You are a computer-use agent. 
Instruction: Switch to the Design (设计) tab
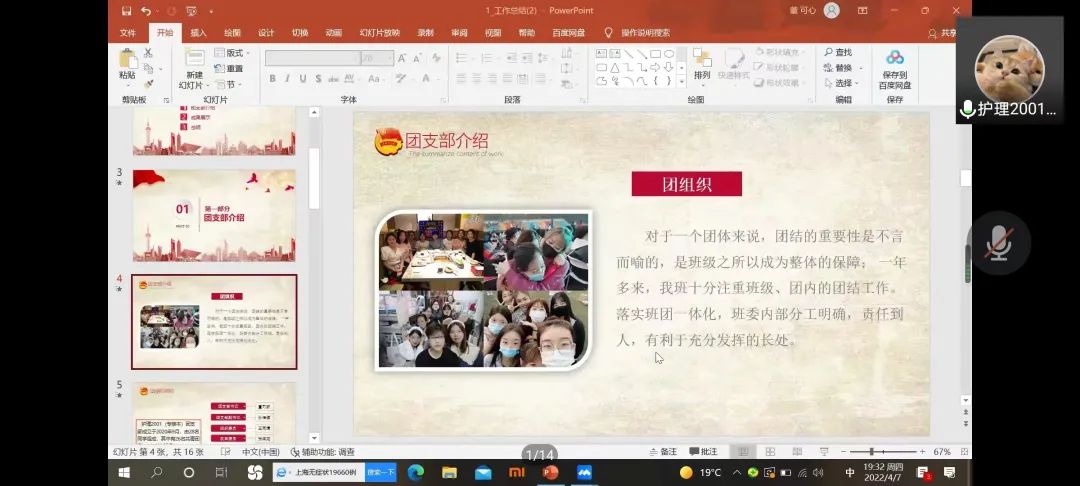[x=266, y=32]
